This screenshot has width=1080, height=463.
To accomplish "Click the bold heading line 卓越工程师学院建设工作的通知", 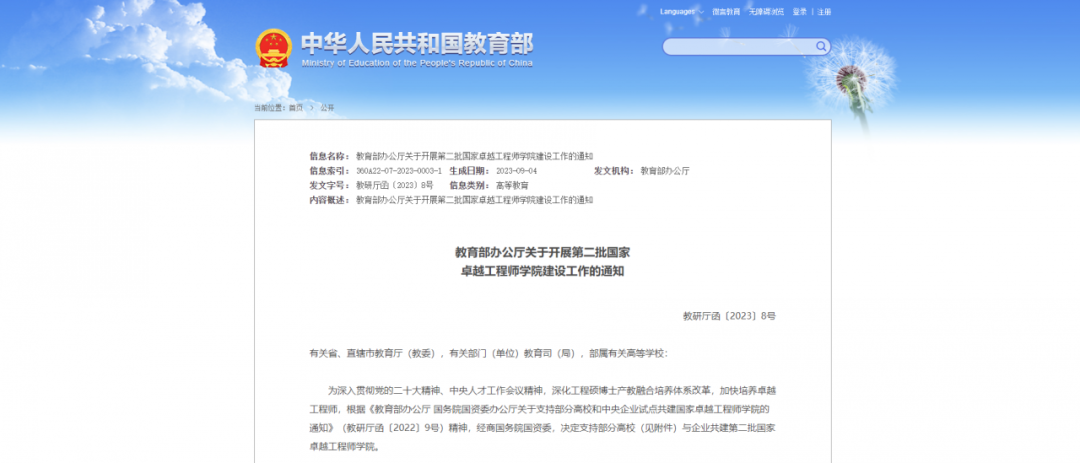I will 542,271.
